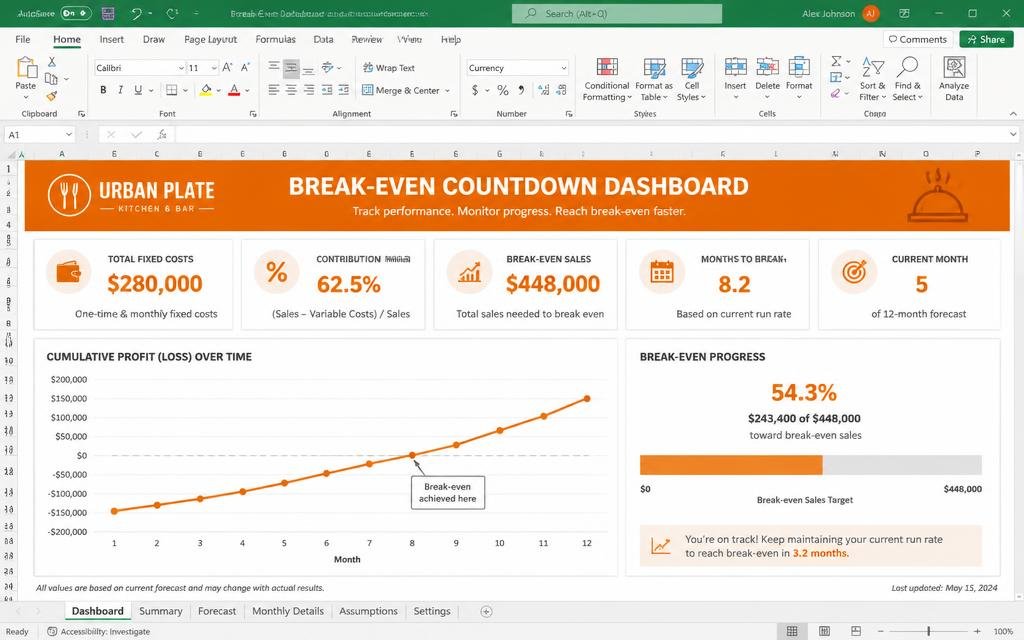Click the Delete cells icon
The image size is (1024, 640).
coord(767,67)
